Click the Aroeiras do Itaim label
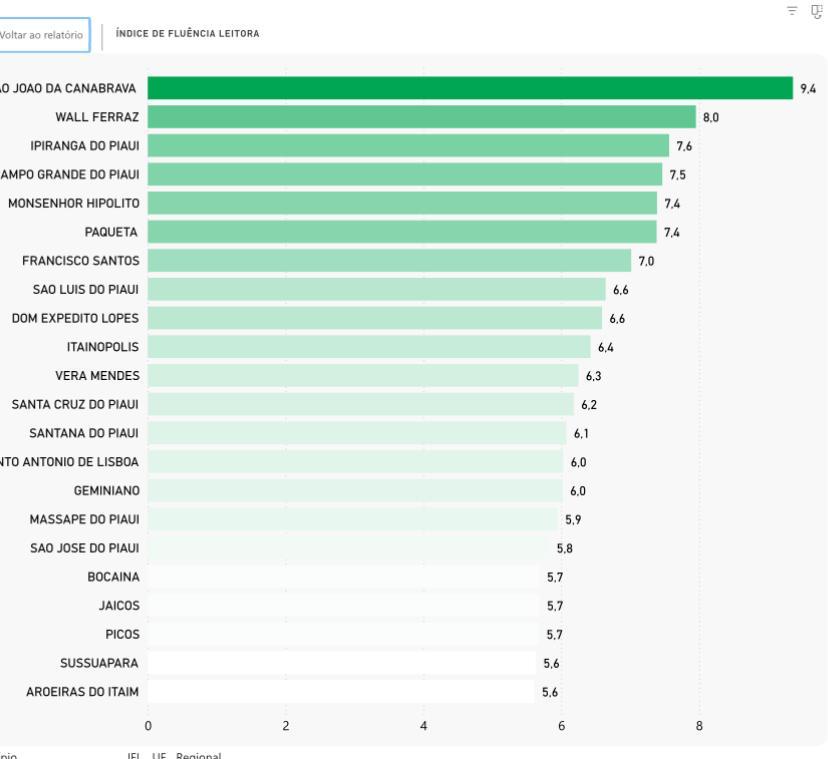 [82, 692]
